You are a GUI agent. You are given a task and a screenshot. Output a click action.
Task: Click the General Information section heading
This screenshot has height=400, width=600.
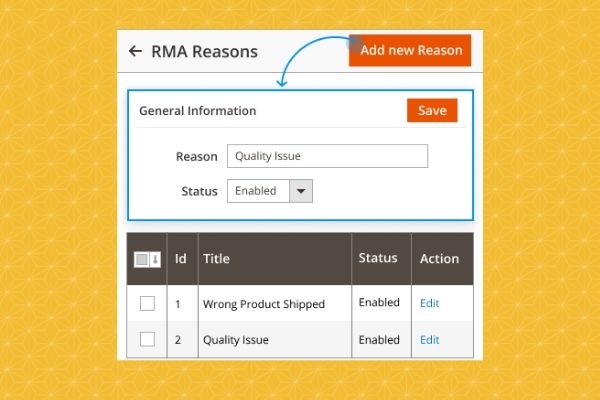pyautogui.click(x=197, y=111)
